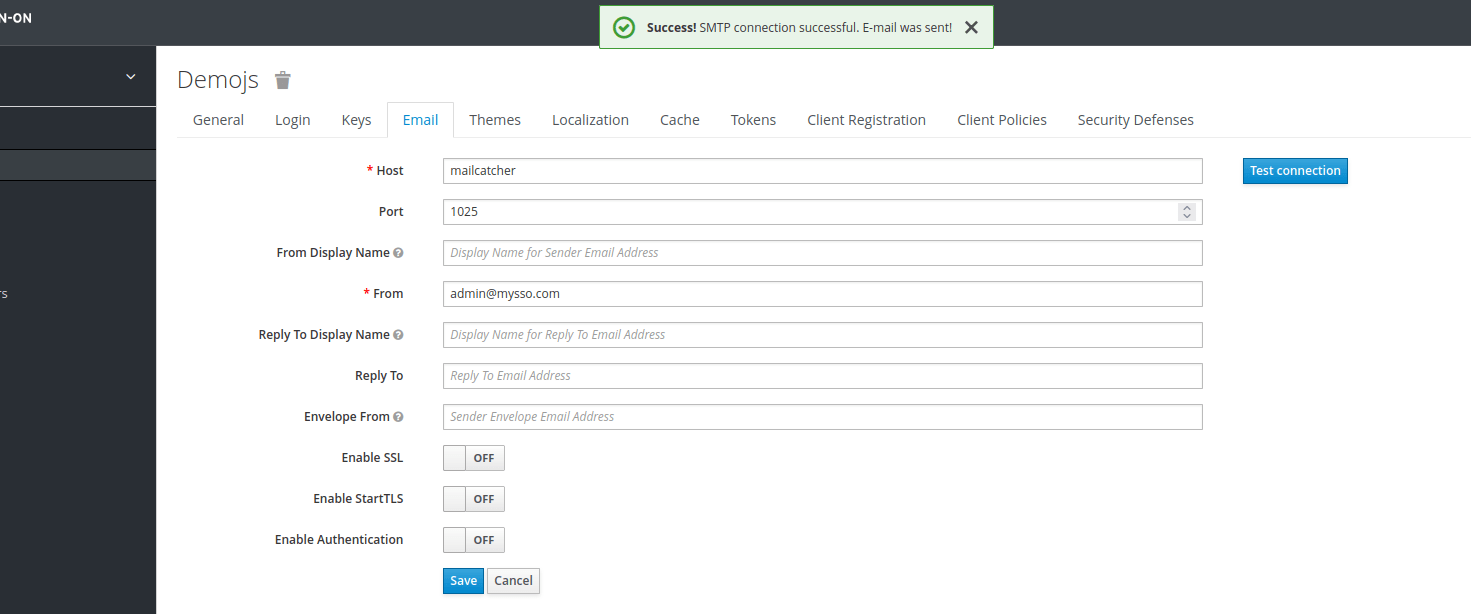This screenshot has height=614, width=1471.
Task: Save the email settings
Action: tap(462, 580)
